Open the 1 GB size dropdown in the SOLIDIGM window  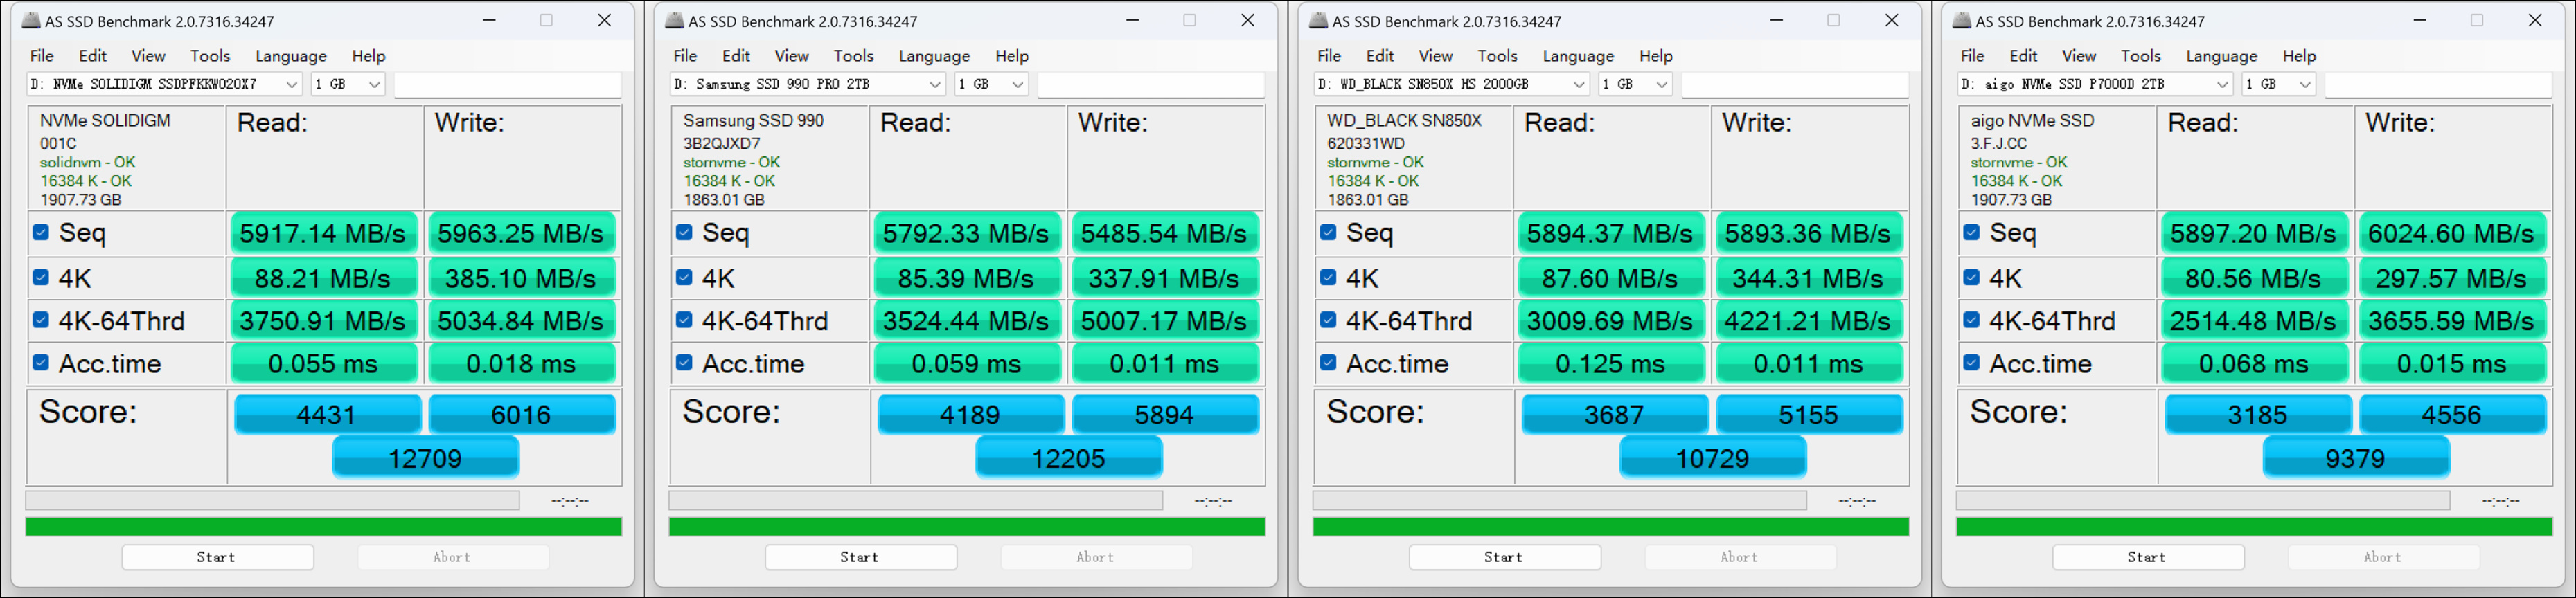point(348,84)
